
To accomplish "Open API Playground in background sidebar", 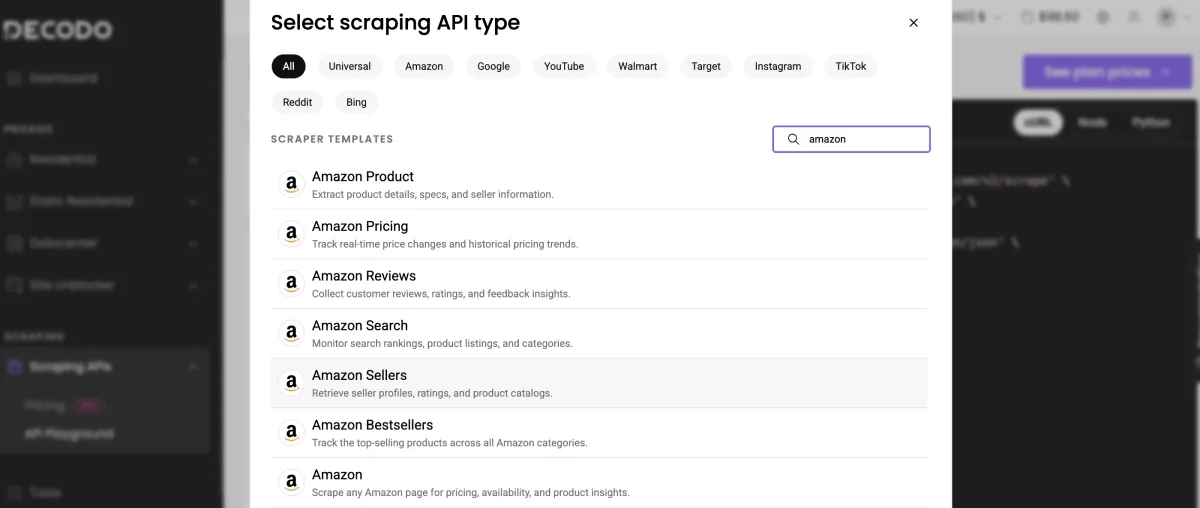I will point(69,434).
